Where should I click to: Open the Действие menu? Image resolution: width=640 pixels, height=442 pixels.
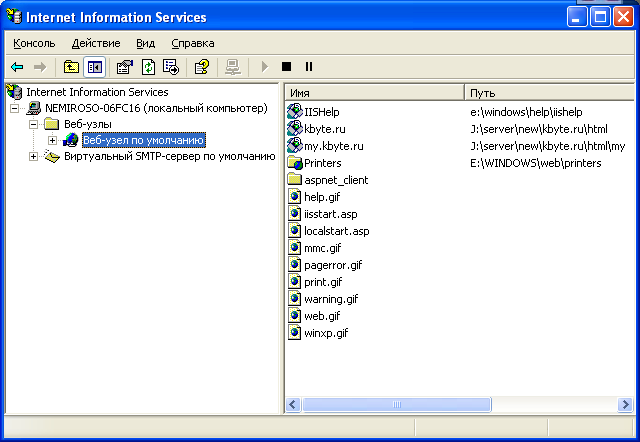(96, 43)
